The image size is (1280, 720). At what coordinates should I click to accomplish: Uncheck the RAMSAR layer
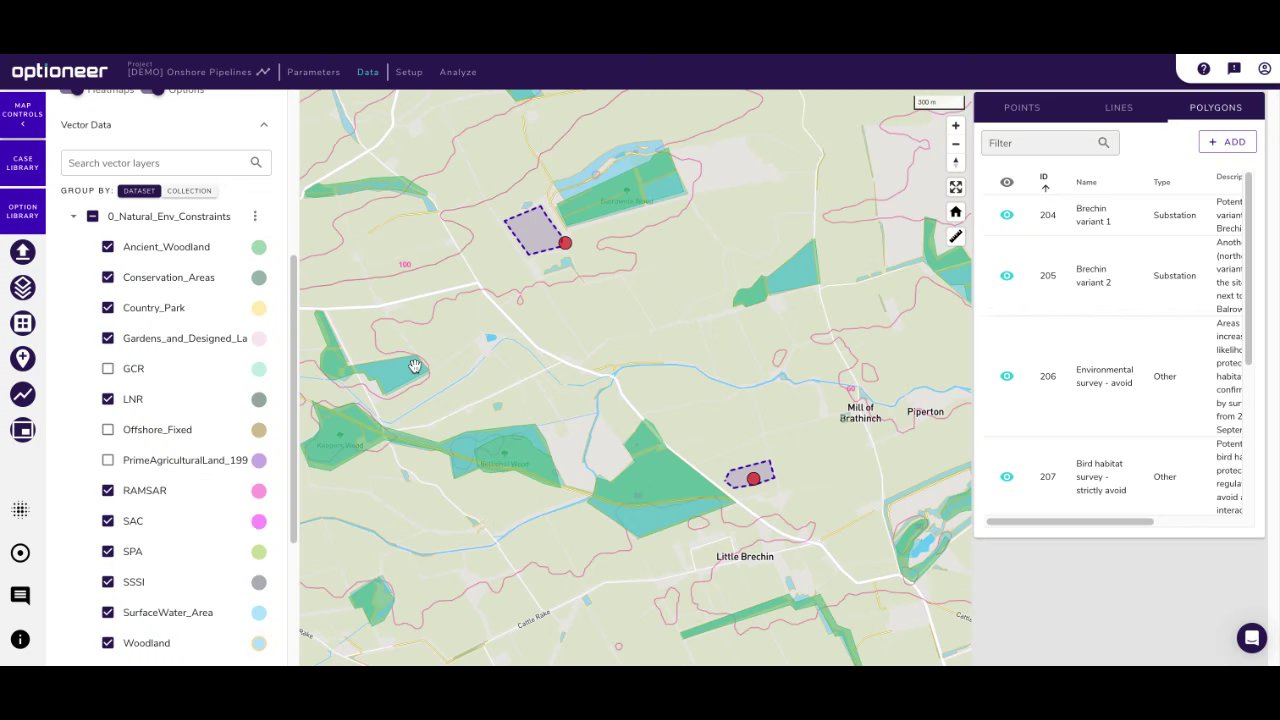108,491
